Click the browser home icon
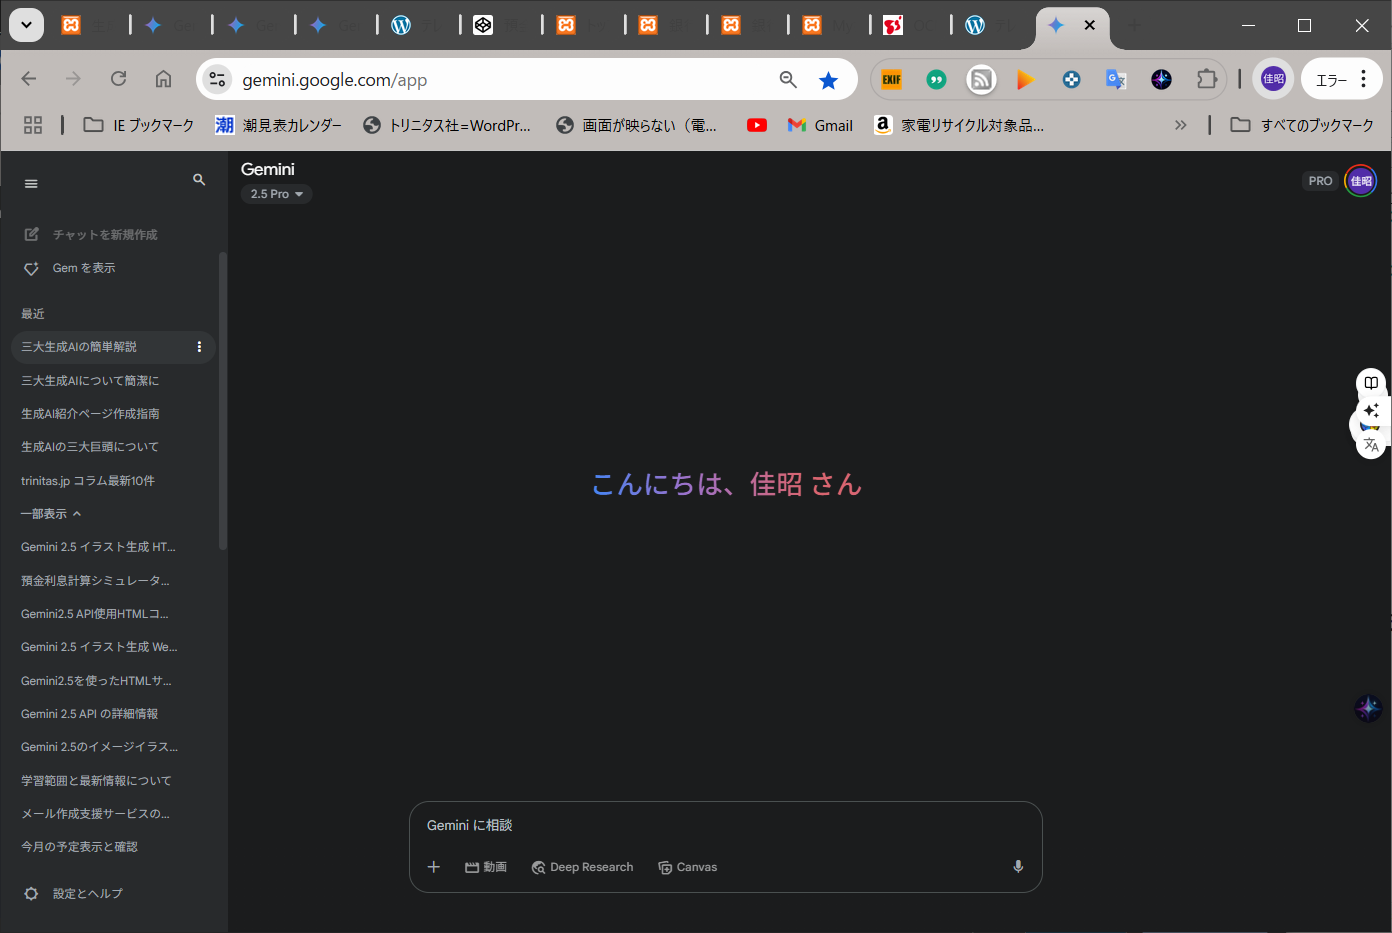The image size is (1392, 933). pos(163,79)
